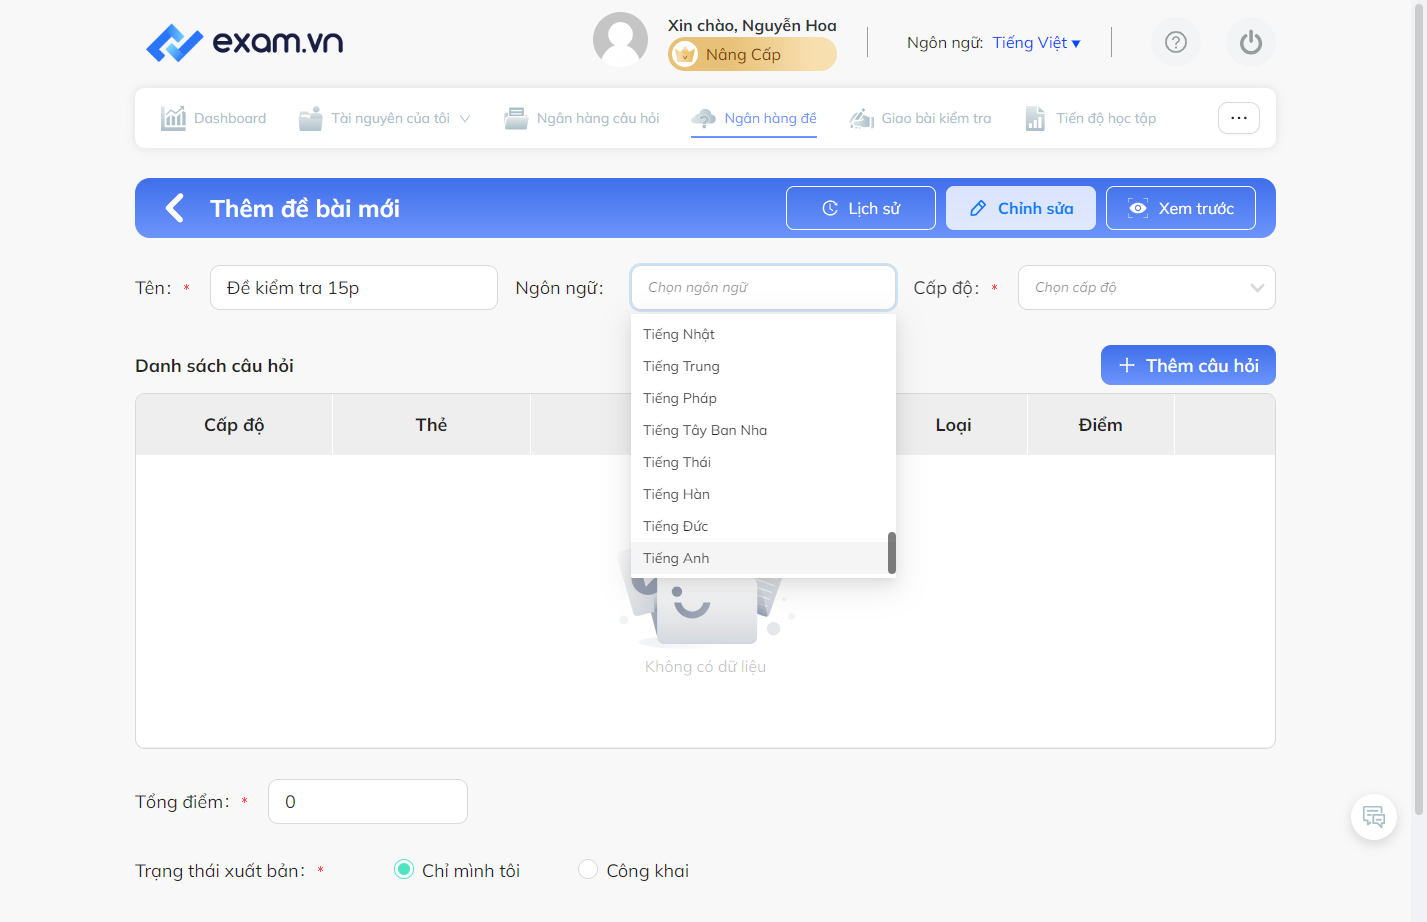This screenshot has height=922, width=1427.
Task: Click the Lịch sử button
Action: tap(861, 208)
